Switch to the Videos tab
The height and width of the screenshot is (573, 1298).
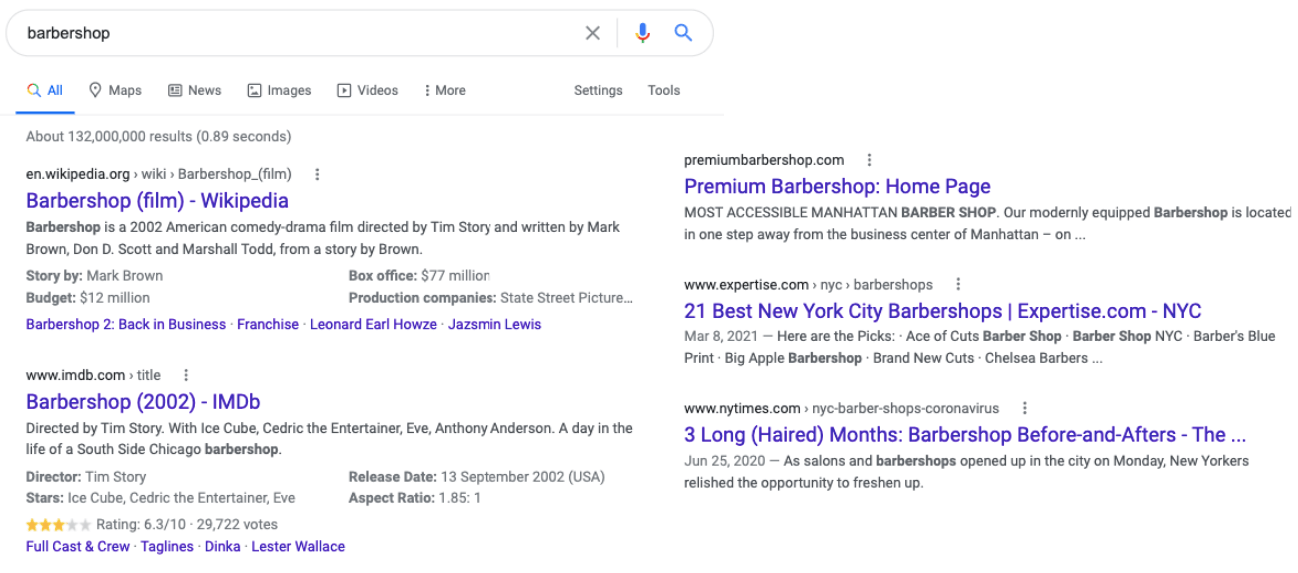(367, 90)
